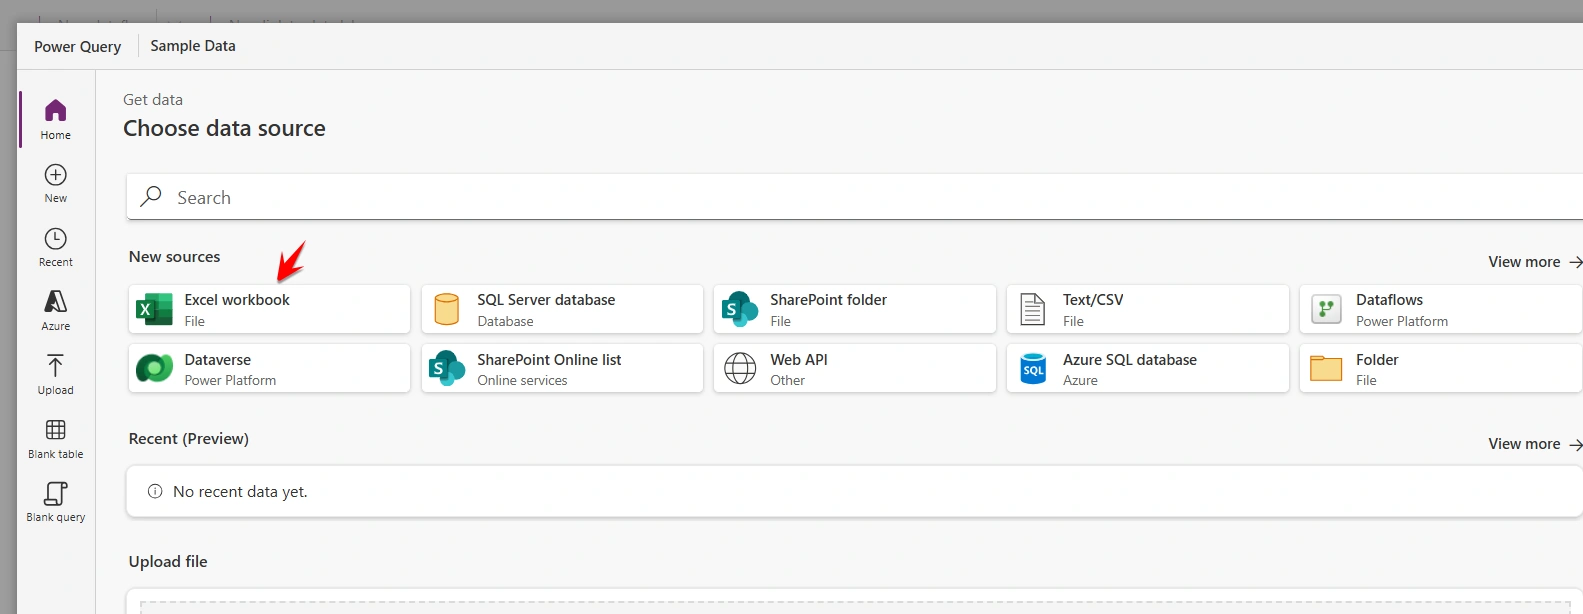The image size is (1583, 614).
Task: Click the Dataverse green swirl icon
Action: (x=154, y=369)
